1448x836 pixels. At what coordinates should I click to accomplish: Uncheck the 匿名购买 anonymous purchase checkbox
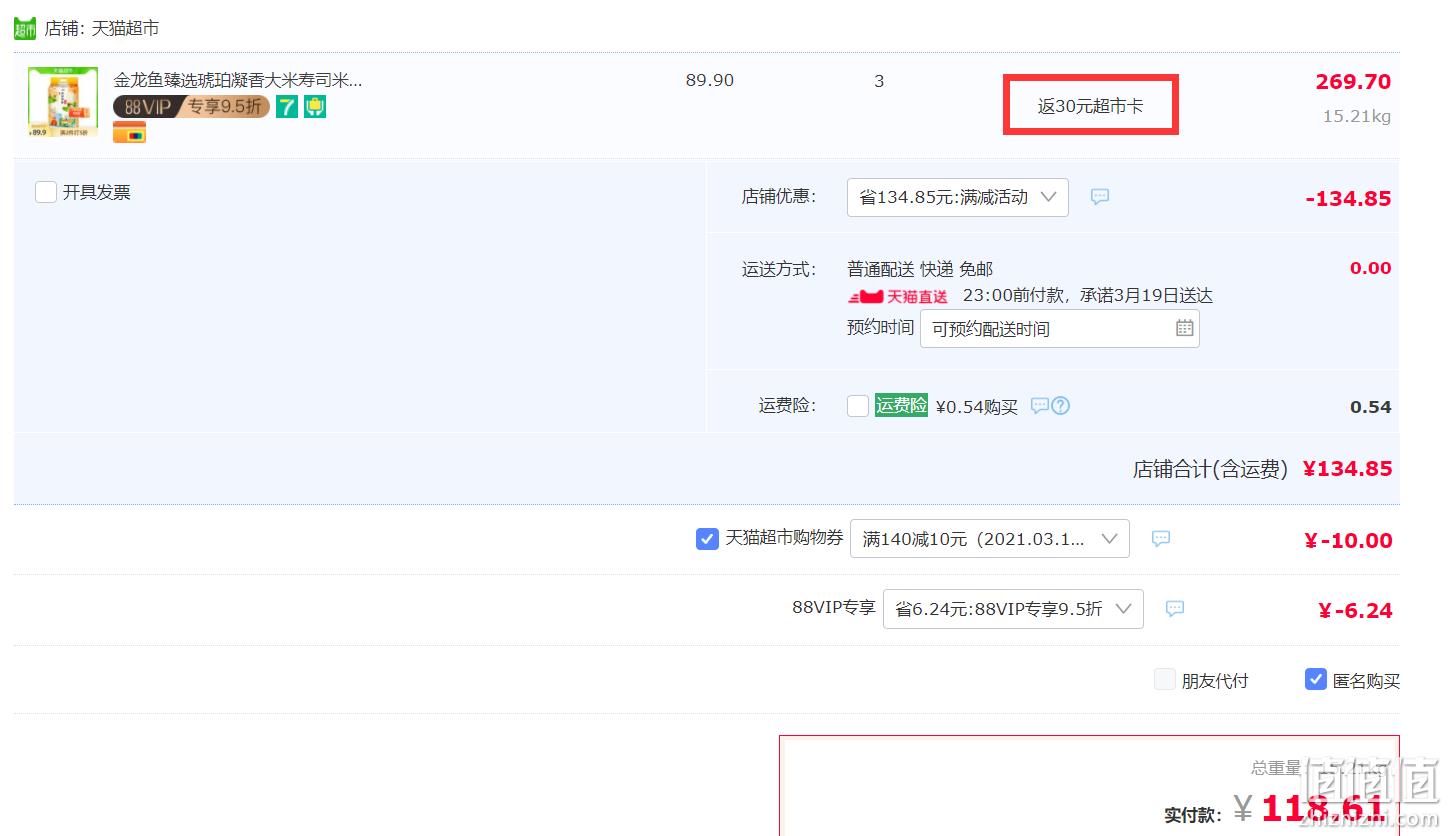click(x=1316, y=680)
